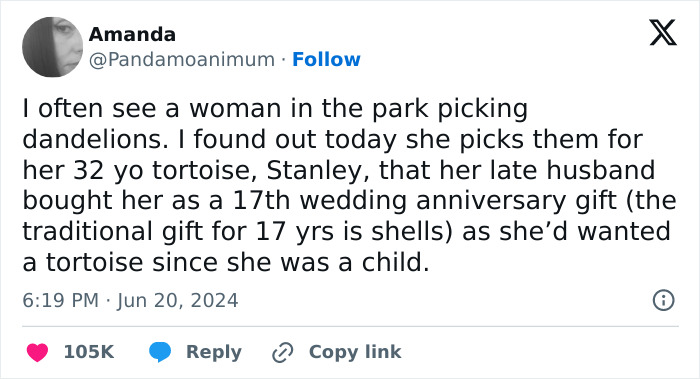700x379 pixels.
Task: Open the X logo link
Action: pyautogui.click(x=663, y=33)
